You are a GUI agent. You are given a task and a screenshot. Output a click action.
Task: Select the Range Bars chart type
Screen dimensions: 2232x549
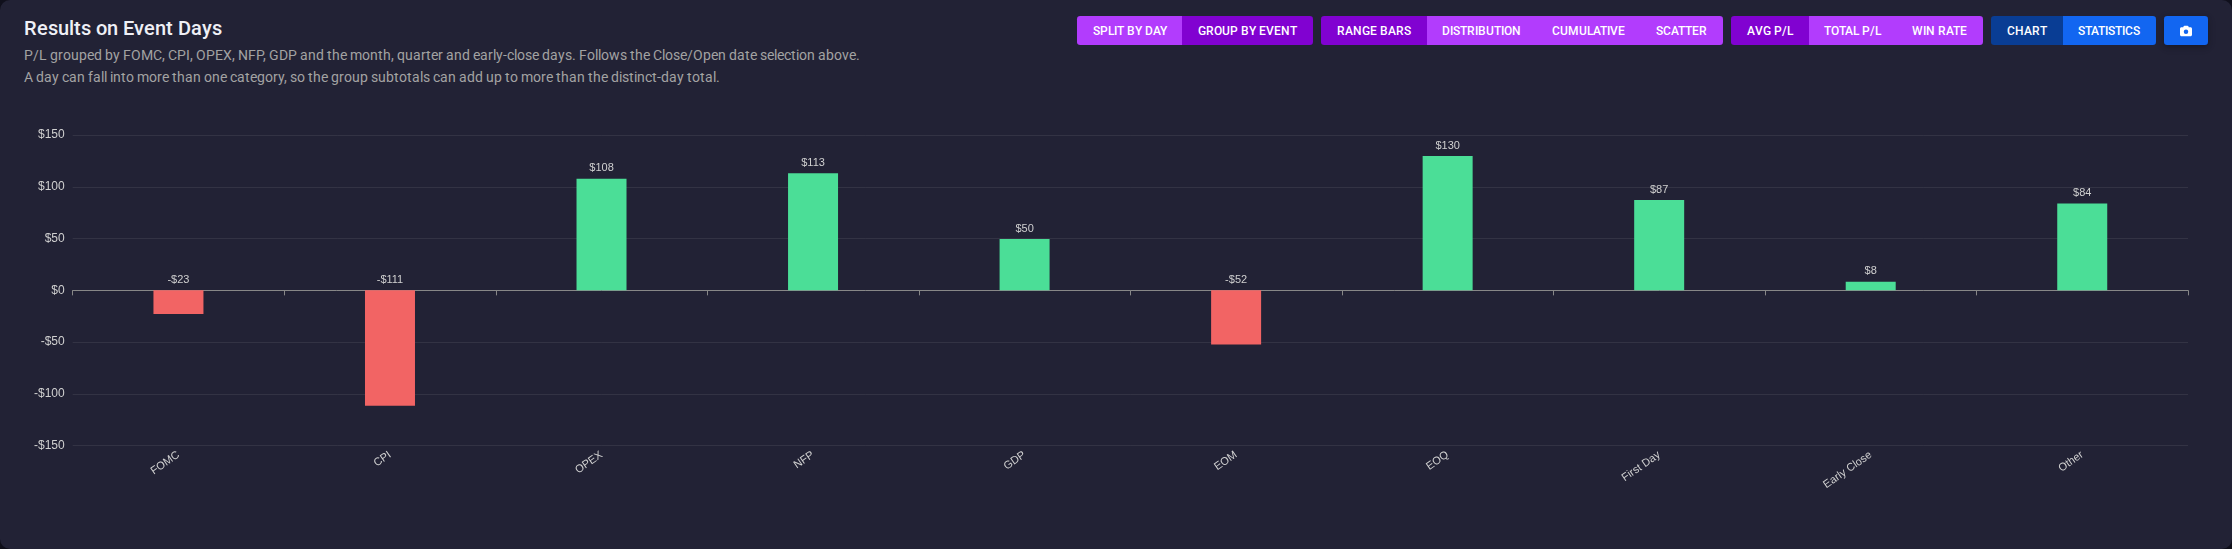click(x=1373, y=31)
